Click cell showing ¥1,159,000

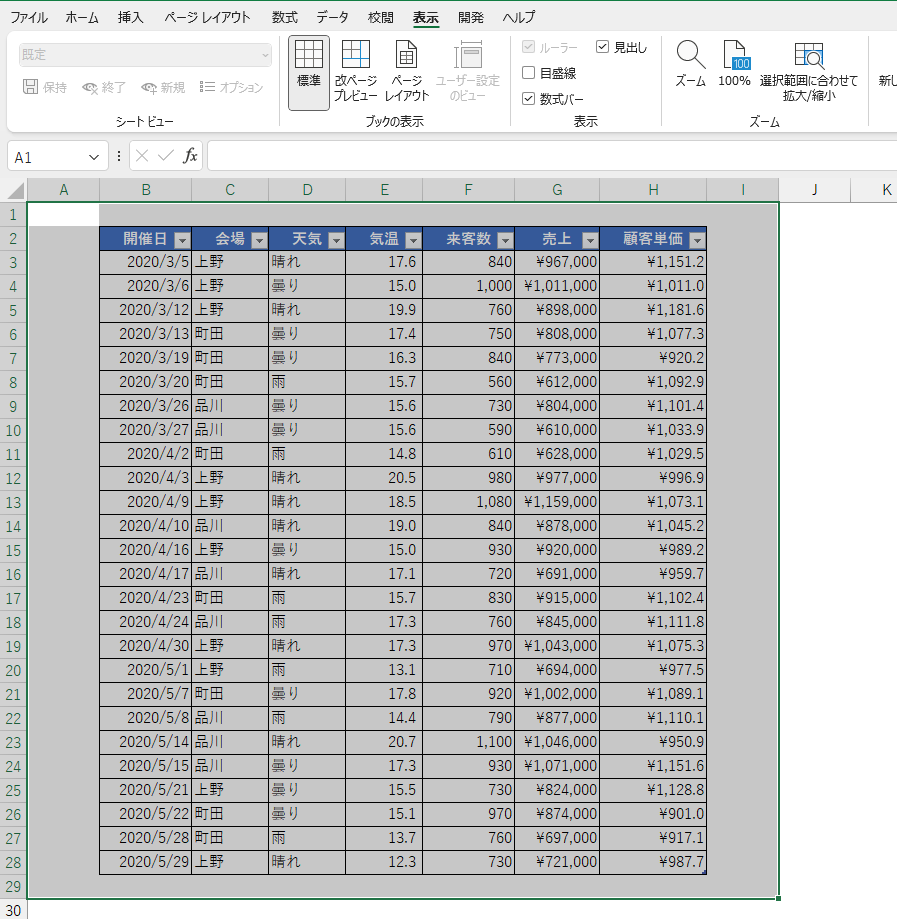pos(557,502)
